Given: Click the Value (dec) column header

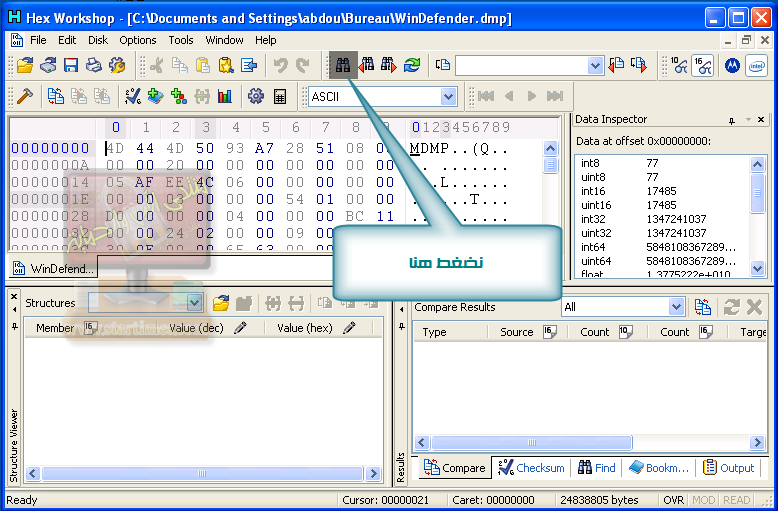Looking at the screenshot, I should pos(207,328).
